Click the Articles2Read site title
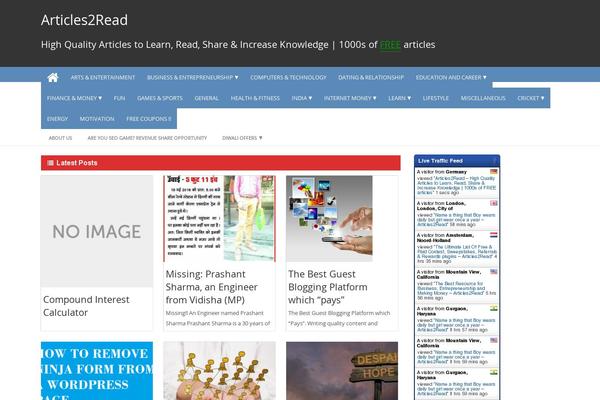Screen dimensions: 600x400 [x=84, y=20]
